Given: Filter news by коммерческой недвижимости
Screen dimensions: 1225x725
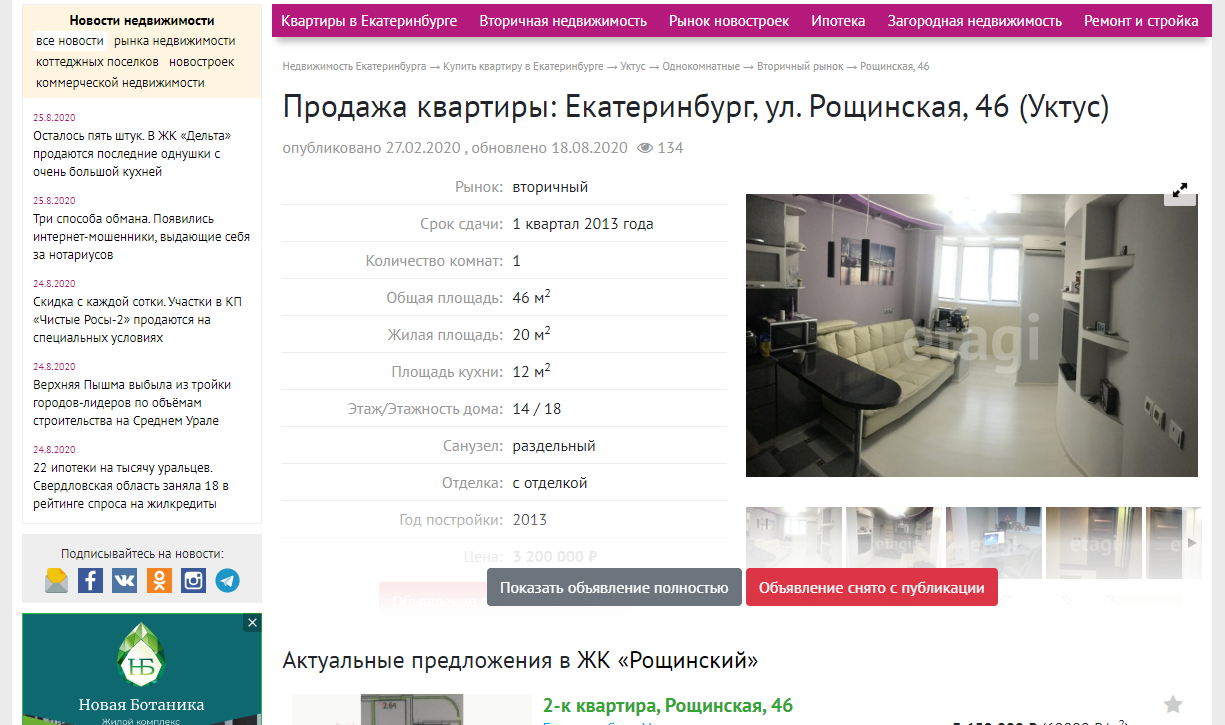Looking at the screenshot, I should point(120,83).
